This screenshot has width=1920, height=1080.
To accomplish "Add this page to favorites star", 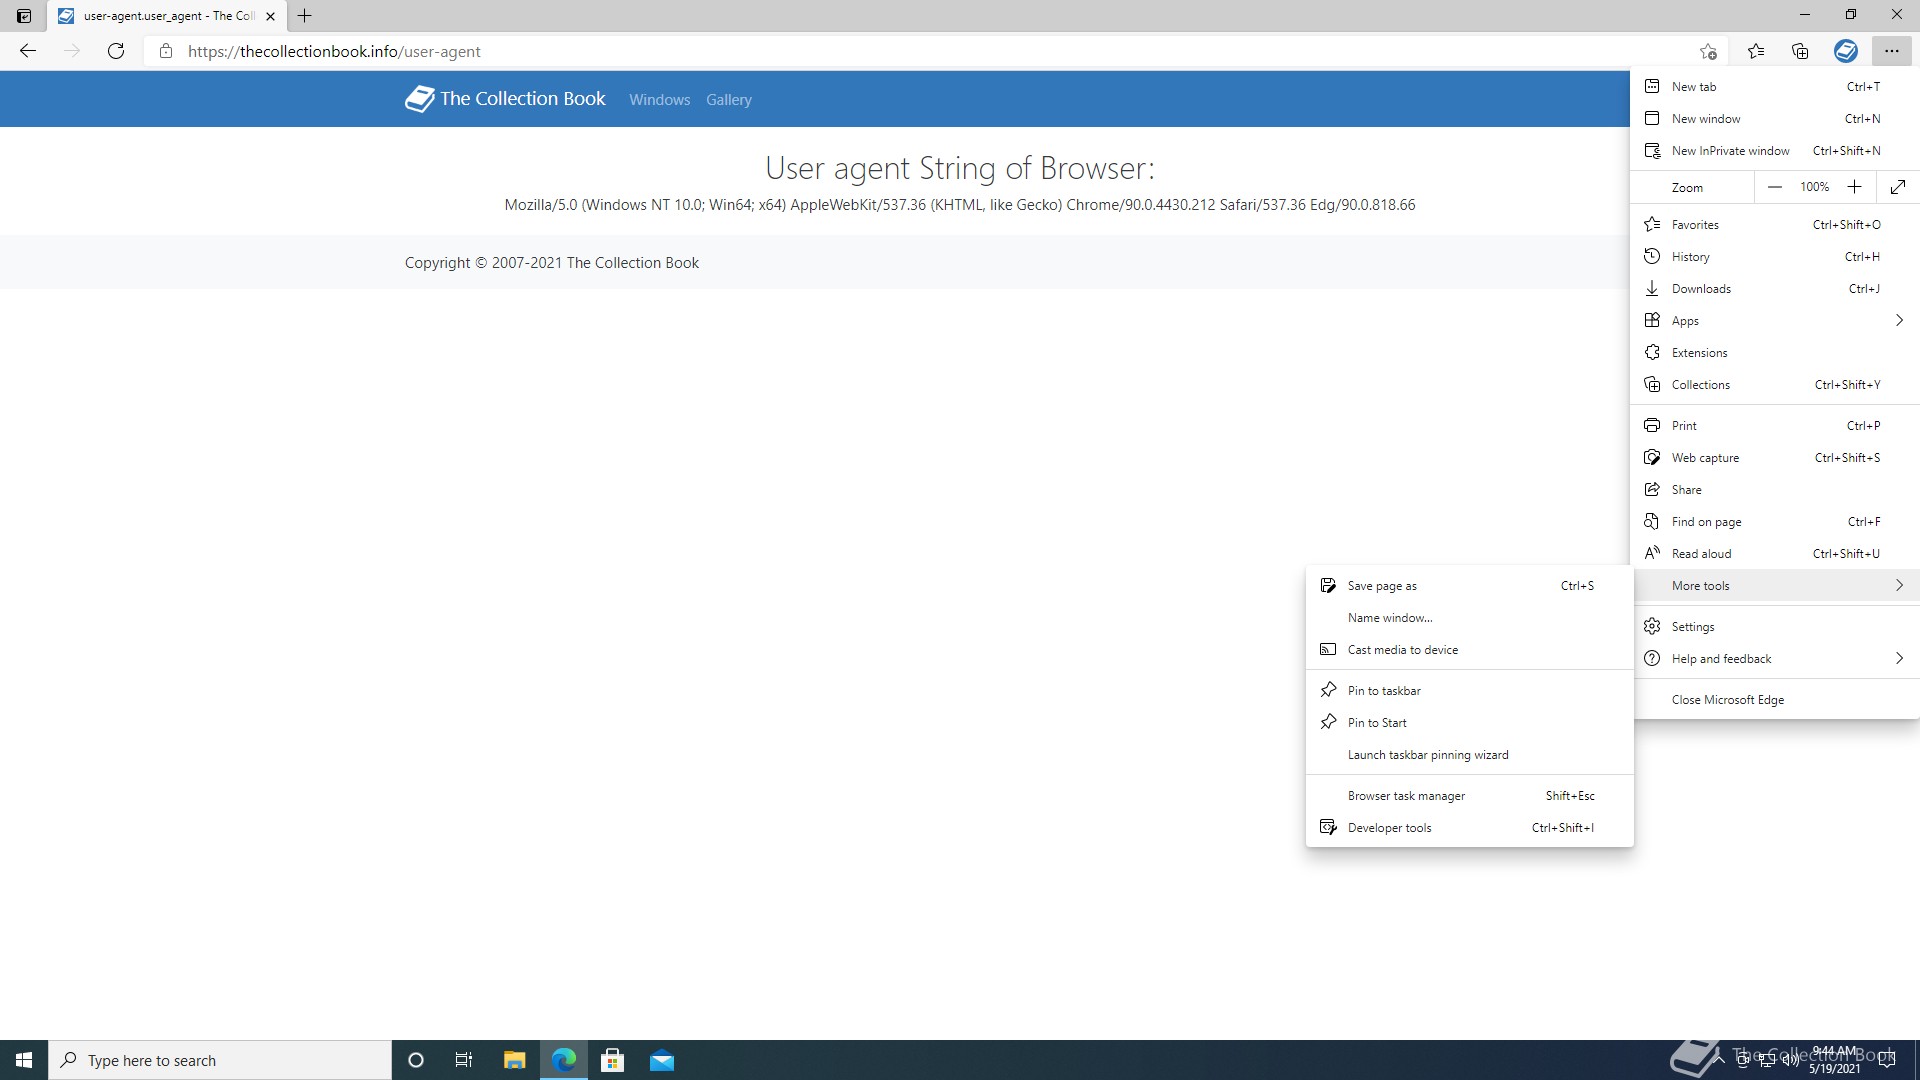I will tap(1708, 51).
